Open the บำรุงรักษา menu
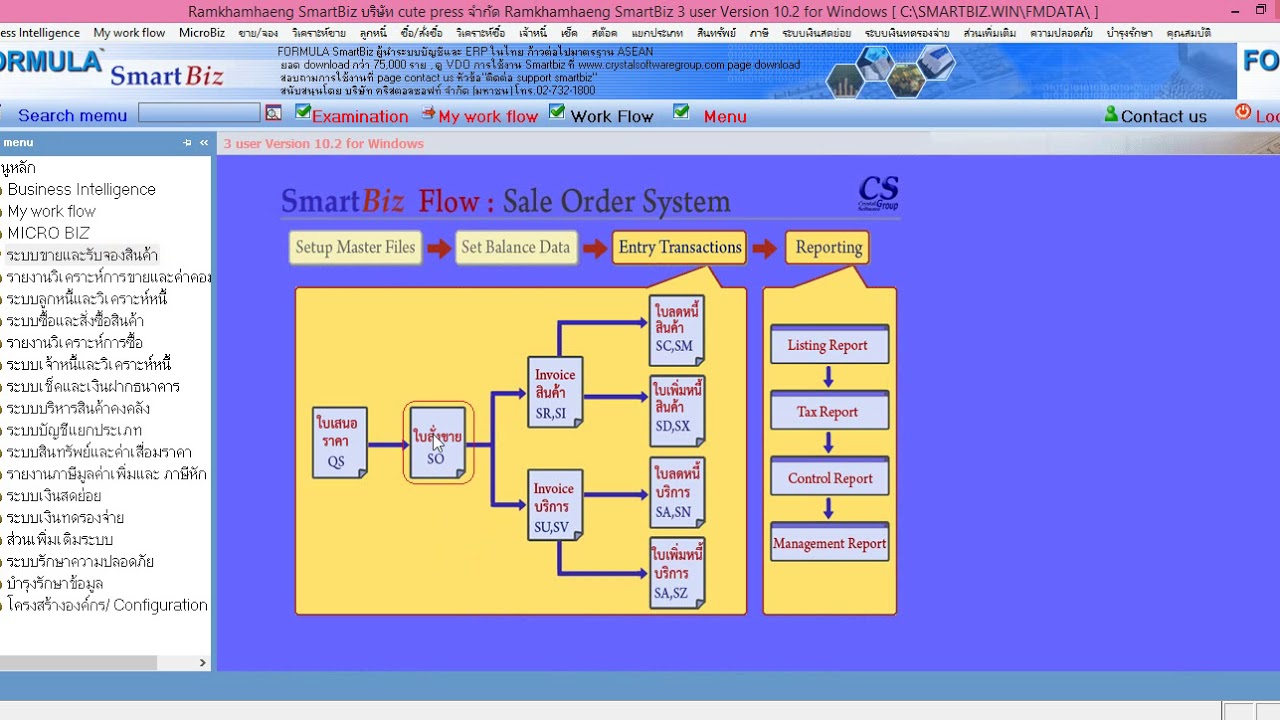This screenshot has height=720, width=1280. click(x=1129, y=33)
